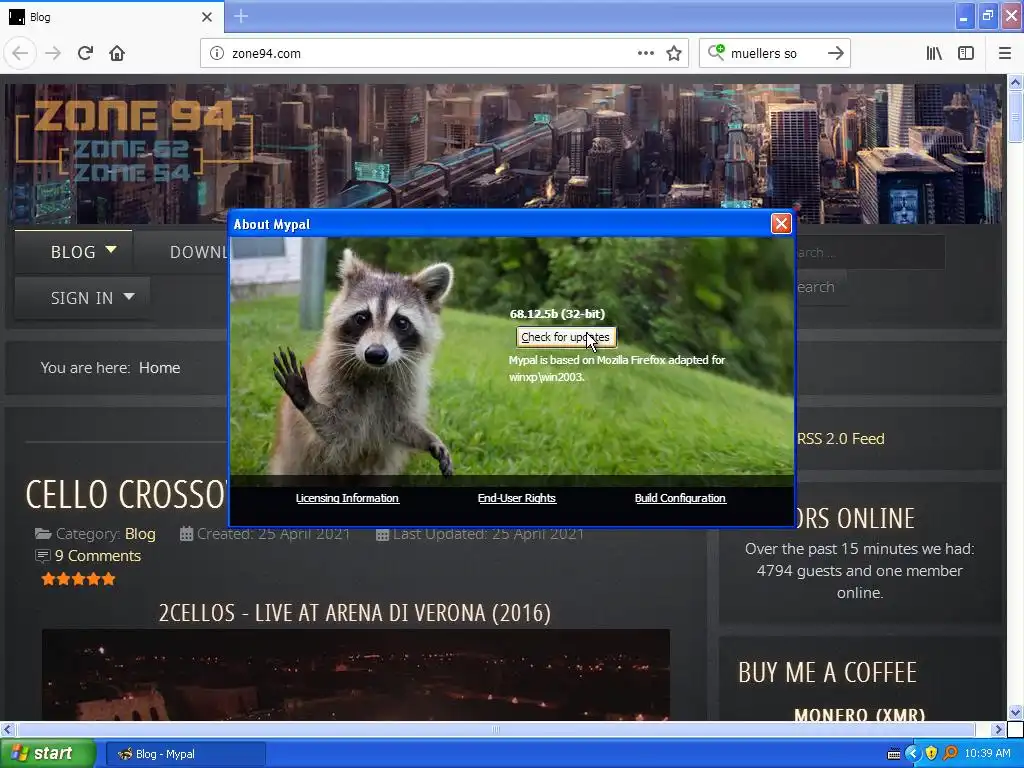
Task: Toggle the sidebar panel icon
Action: point(966,53)
